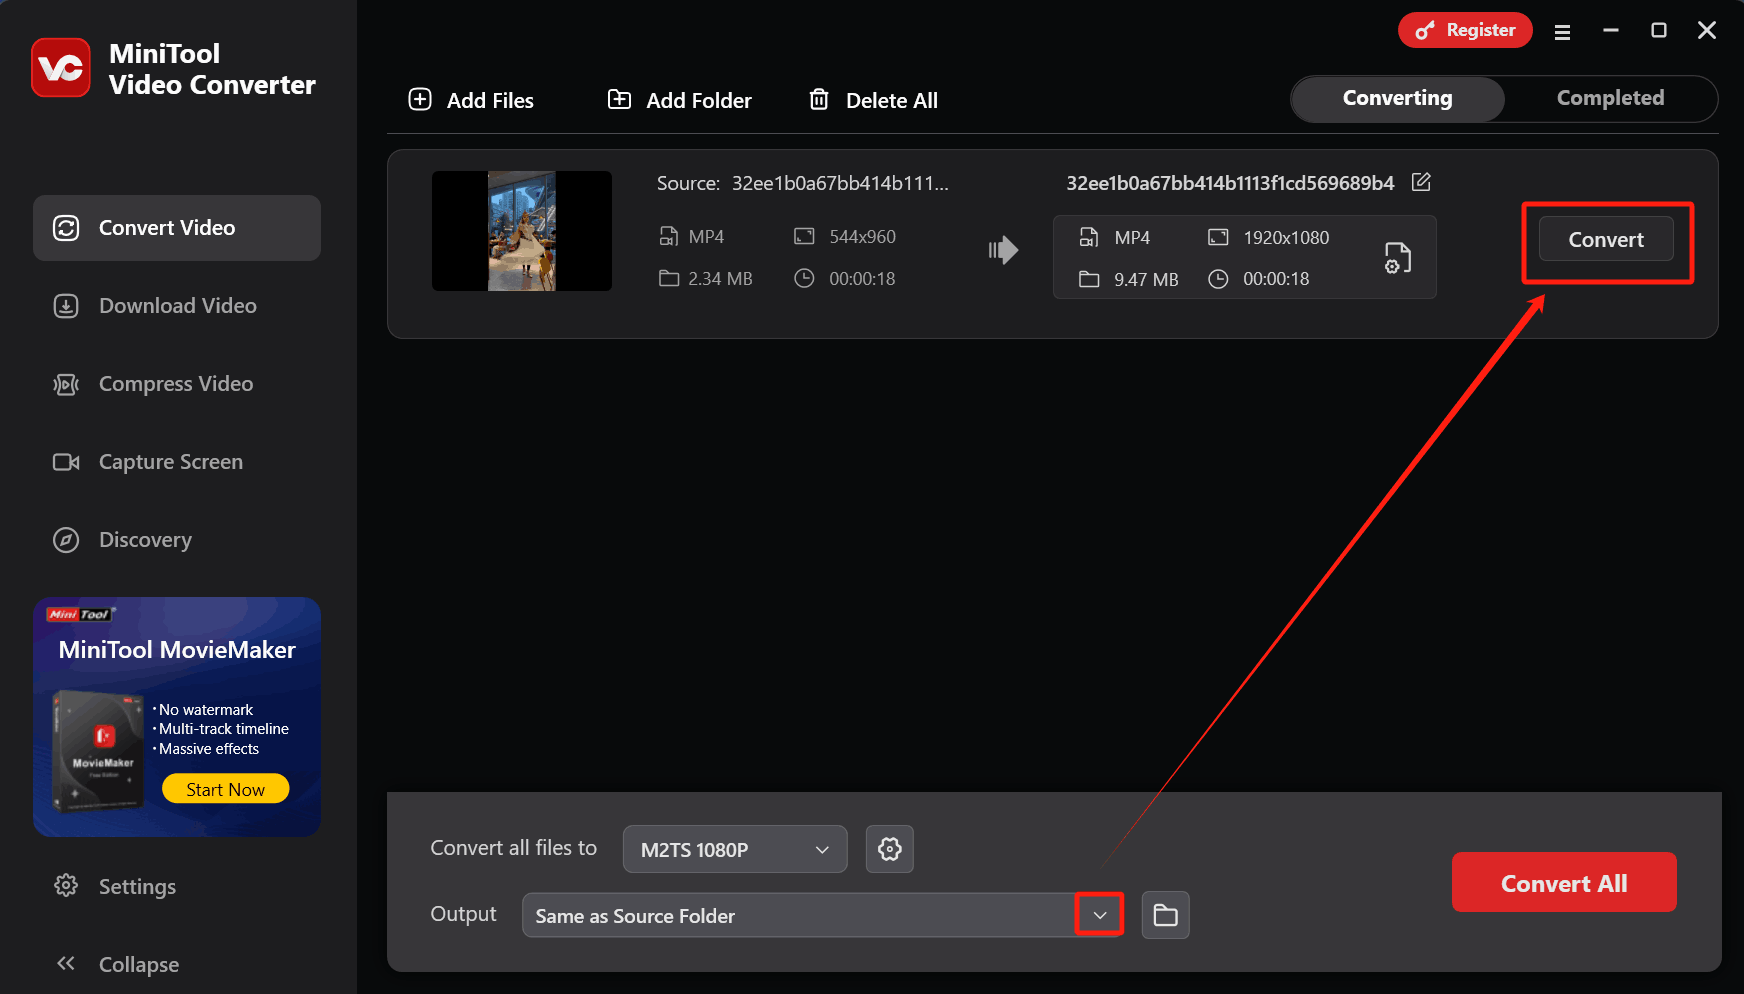
Task: Click the Convert button for the video
Action: 1606,240
